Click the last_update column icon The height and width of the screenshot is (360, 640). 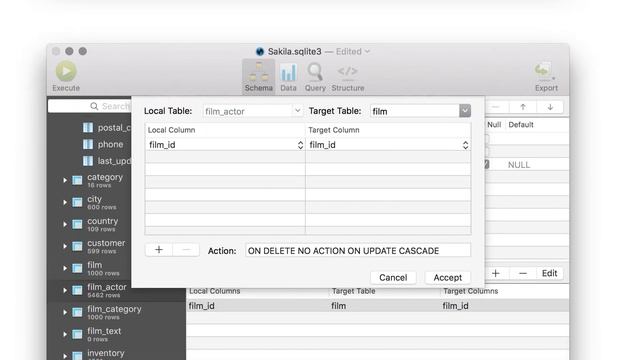pyautogui.click(x=88, y=161)
